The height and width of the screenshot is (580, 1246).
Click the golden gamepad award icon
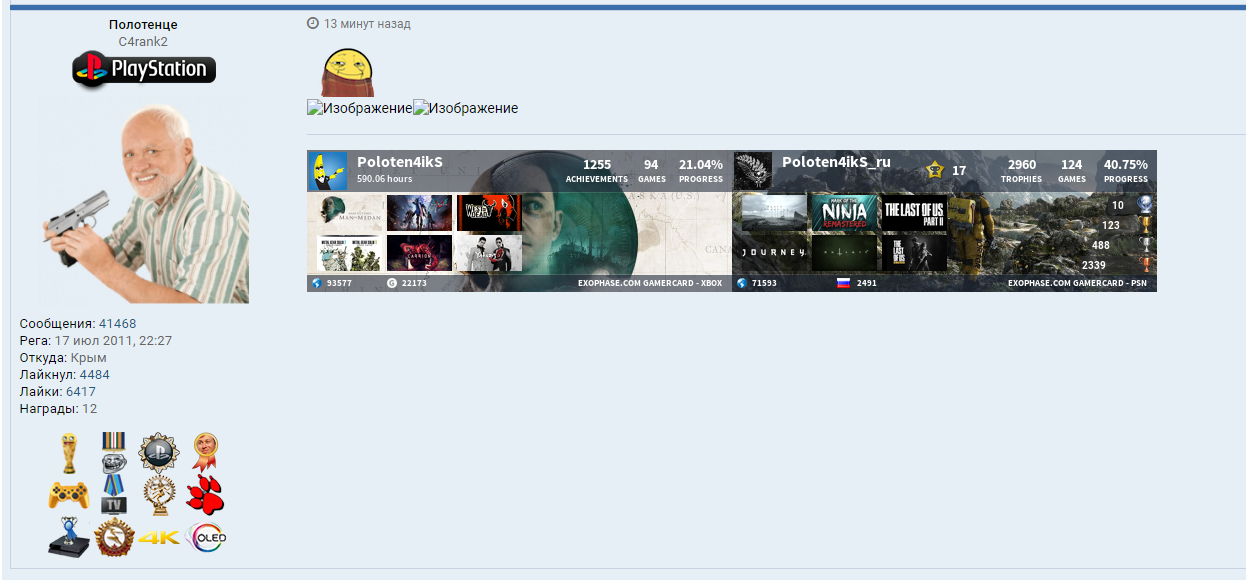(x=68, y=495)
